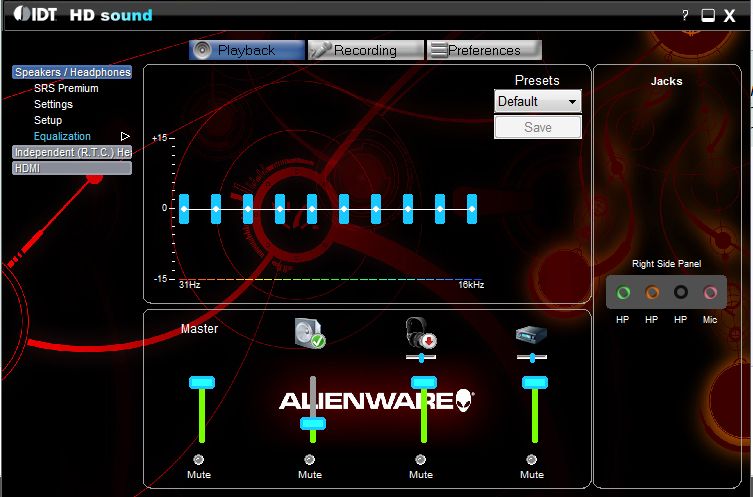Click the pink Mic jack
The width and height of the screenshot is (753, 497).
[x=710, y=292]
